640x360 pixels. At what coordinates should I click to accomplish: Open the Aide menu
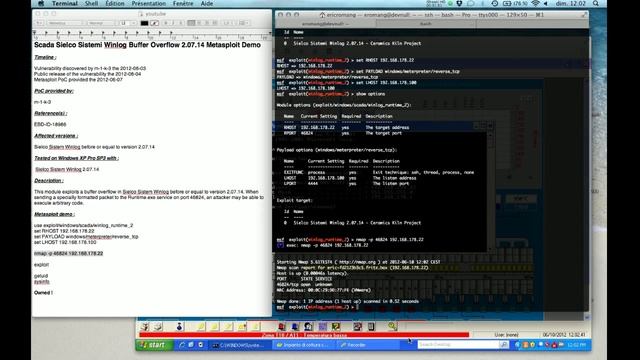point(207,3)
